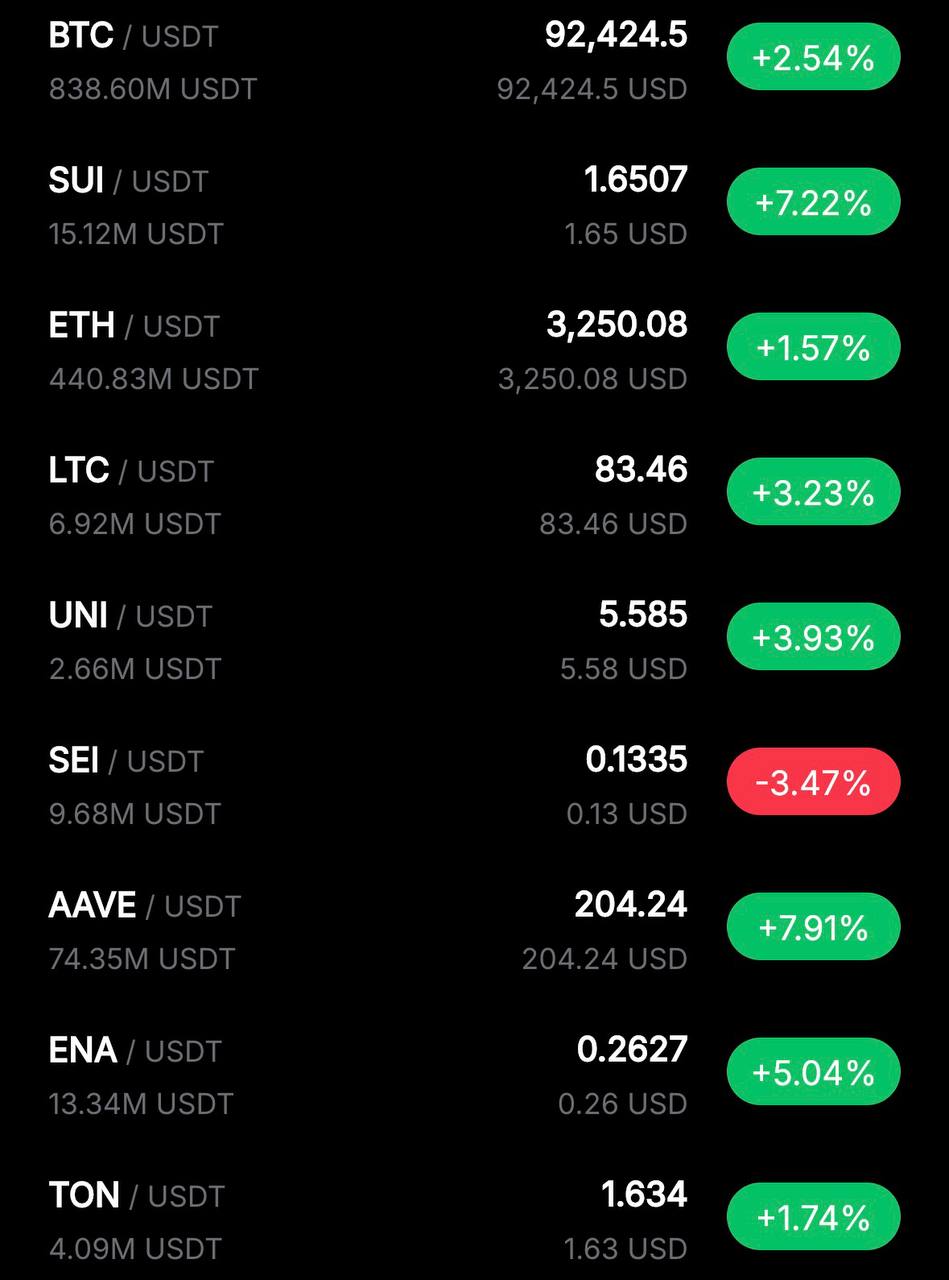Select the UNI / USDT pair
949x1280 pixels.
coord(130,616)
